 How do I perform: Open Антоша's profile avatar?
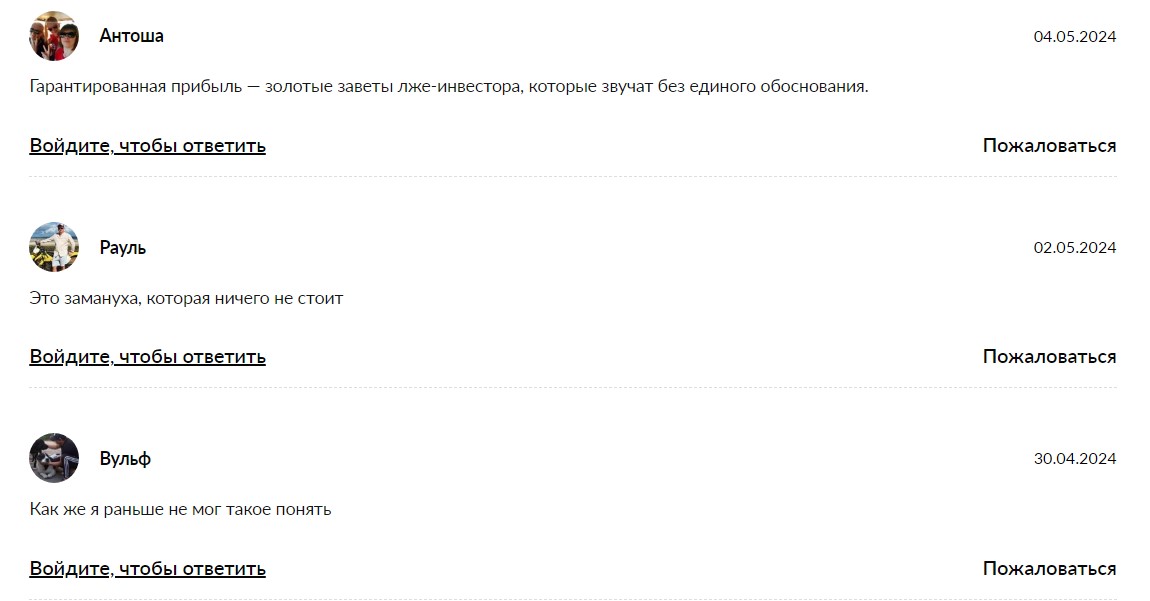[x=54, y=36]
